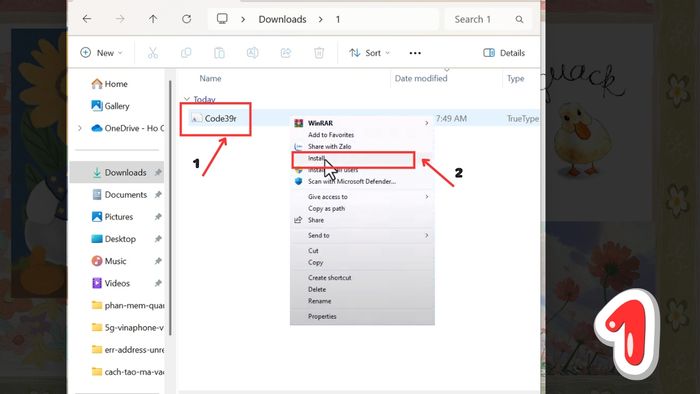Click the Downloads breadcrumb
The image size is (700, 394).
[282, 19]
